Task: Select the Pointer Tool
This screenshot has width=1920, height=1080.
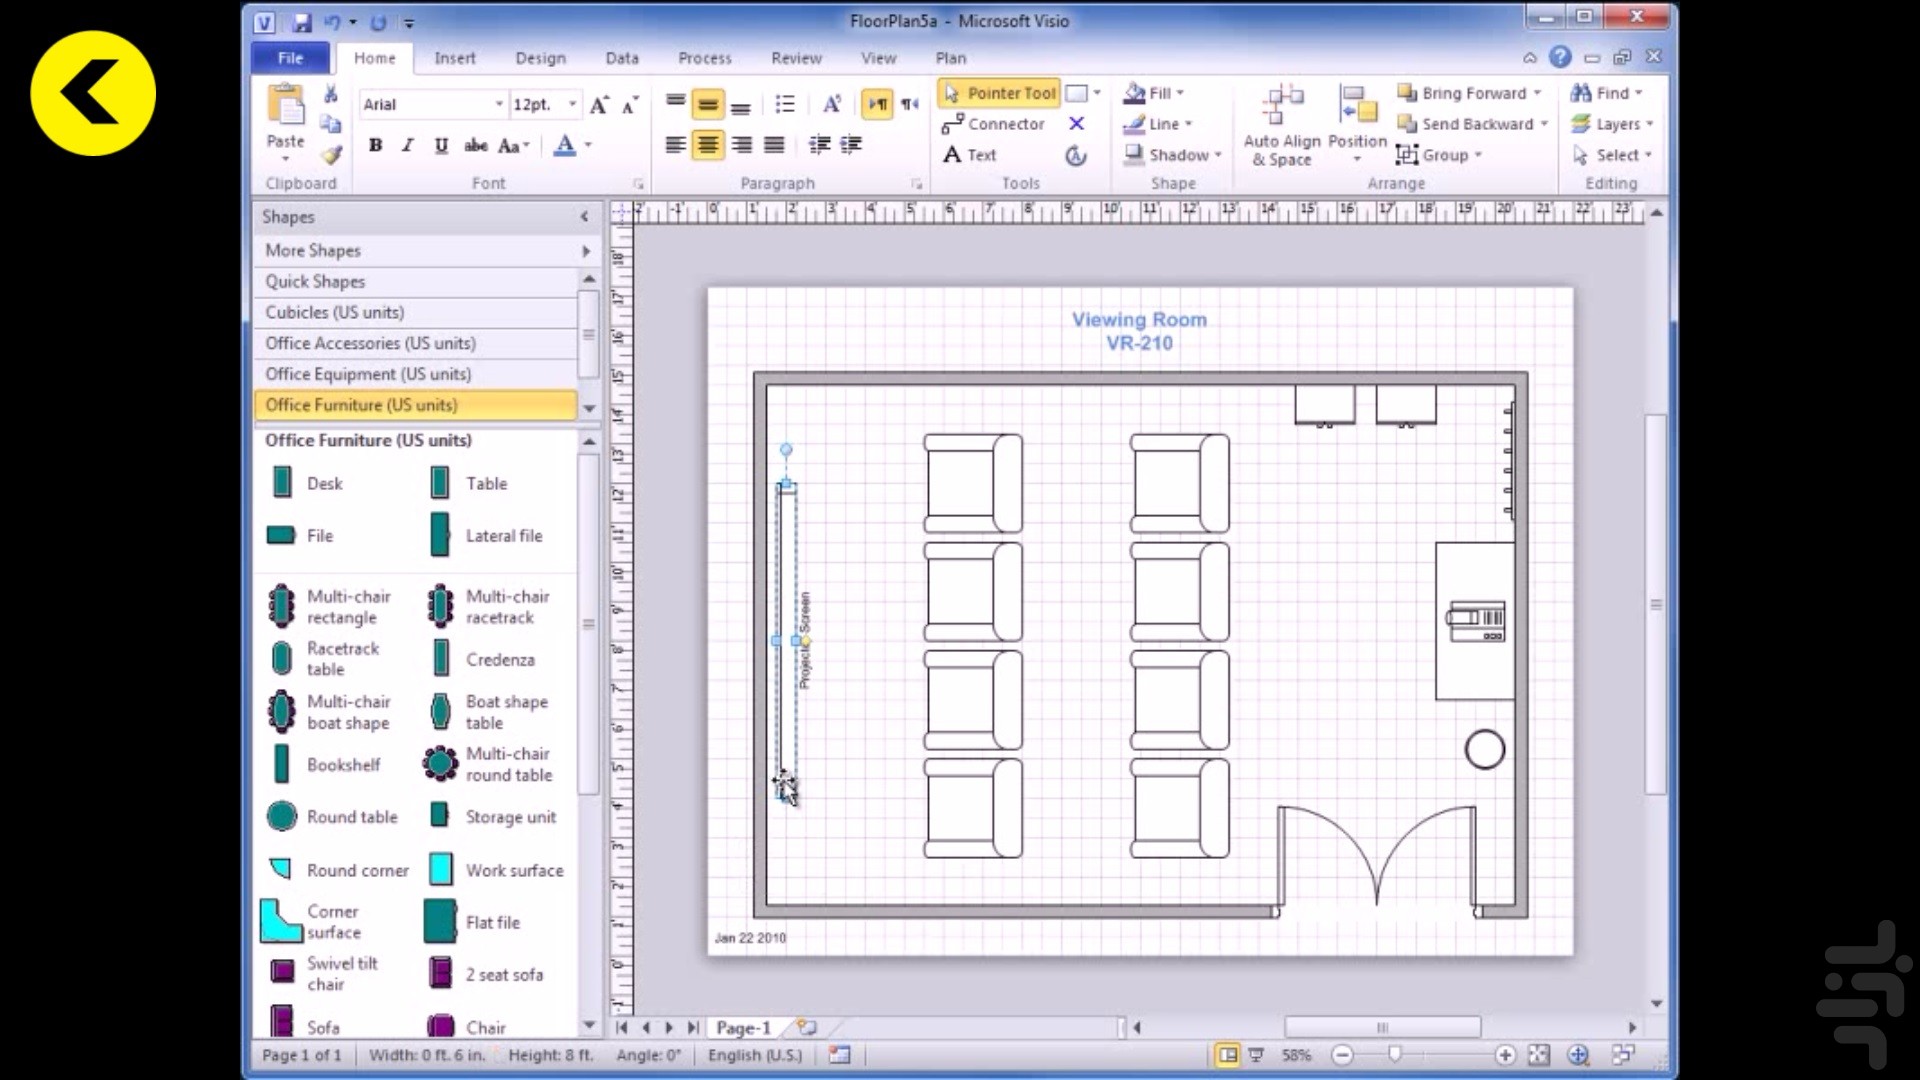Action: (x=998, y=92)
